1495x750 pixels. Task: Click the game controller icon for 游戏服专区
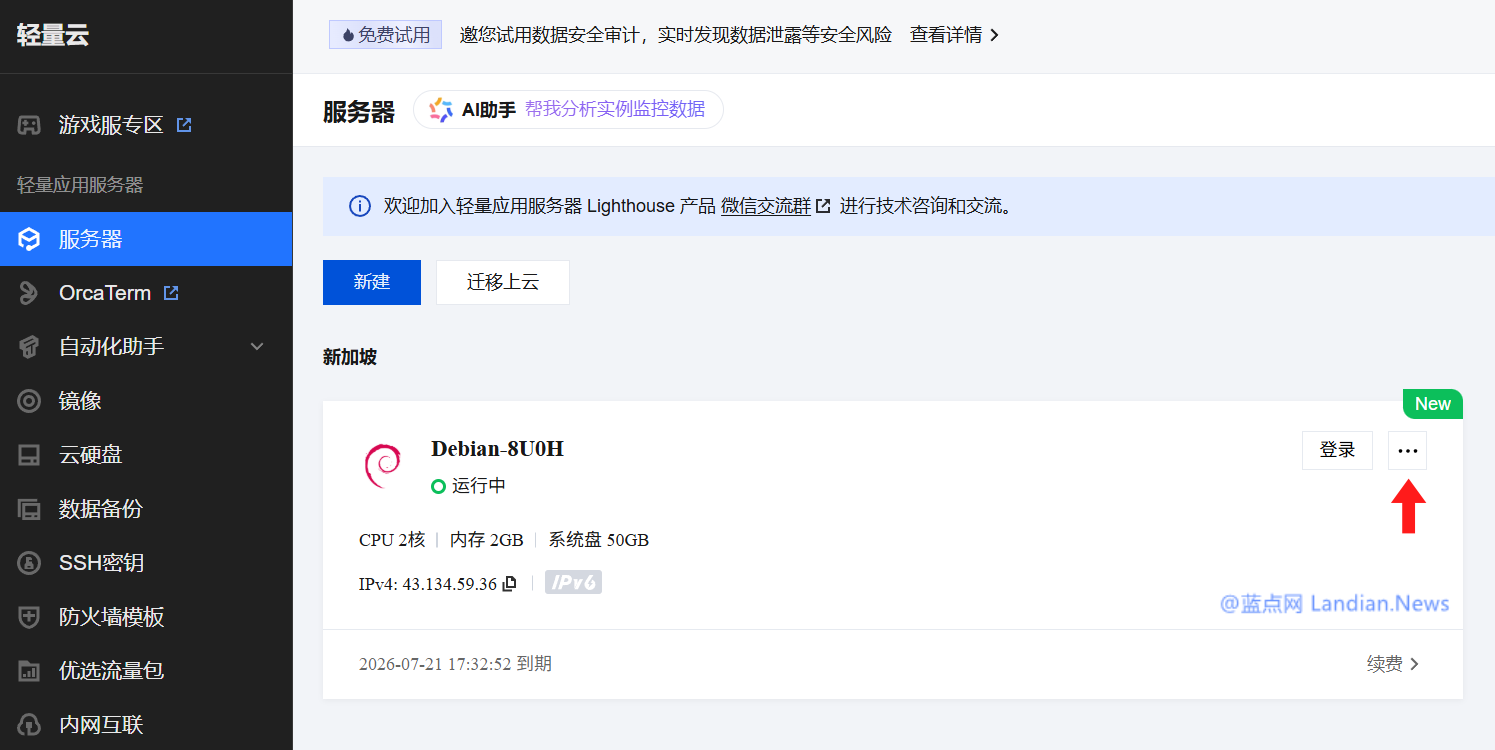click(29, 125)
